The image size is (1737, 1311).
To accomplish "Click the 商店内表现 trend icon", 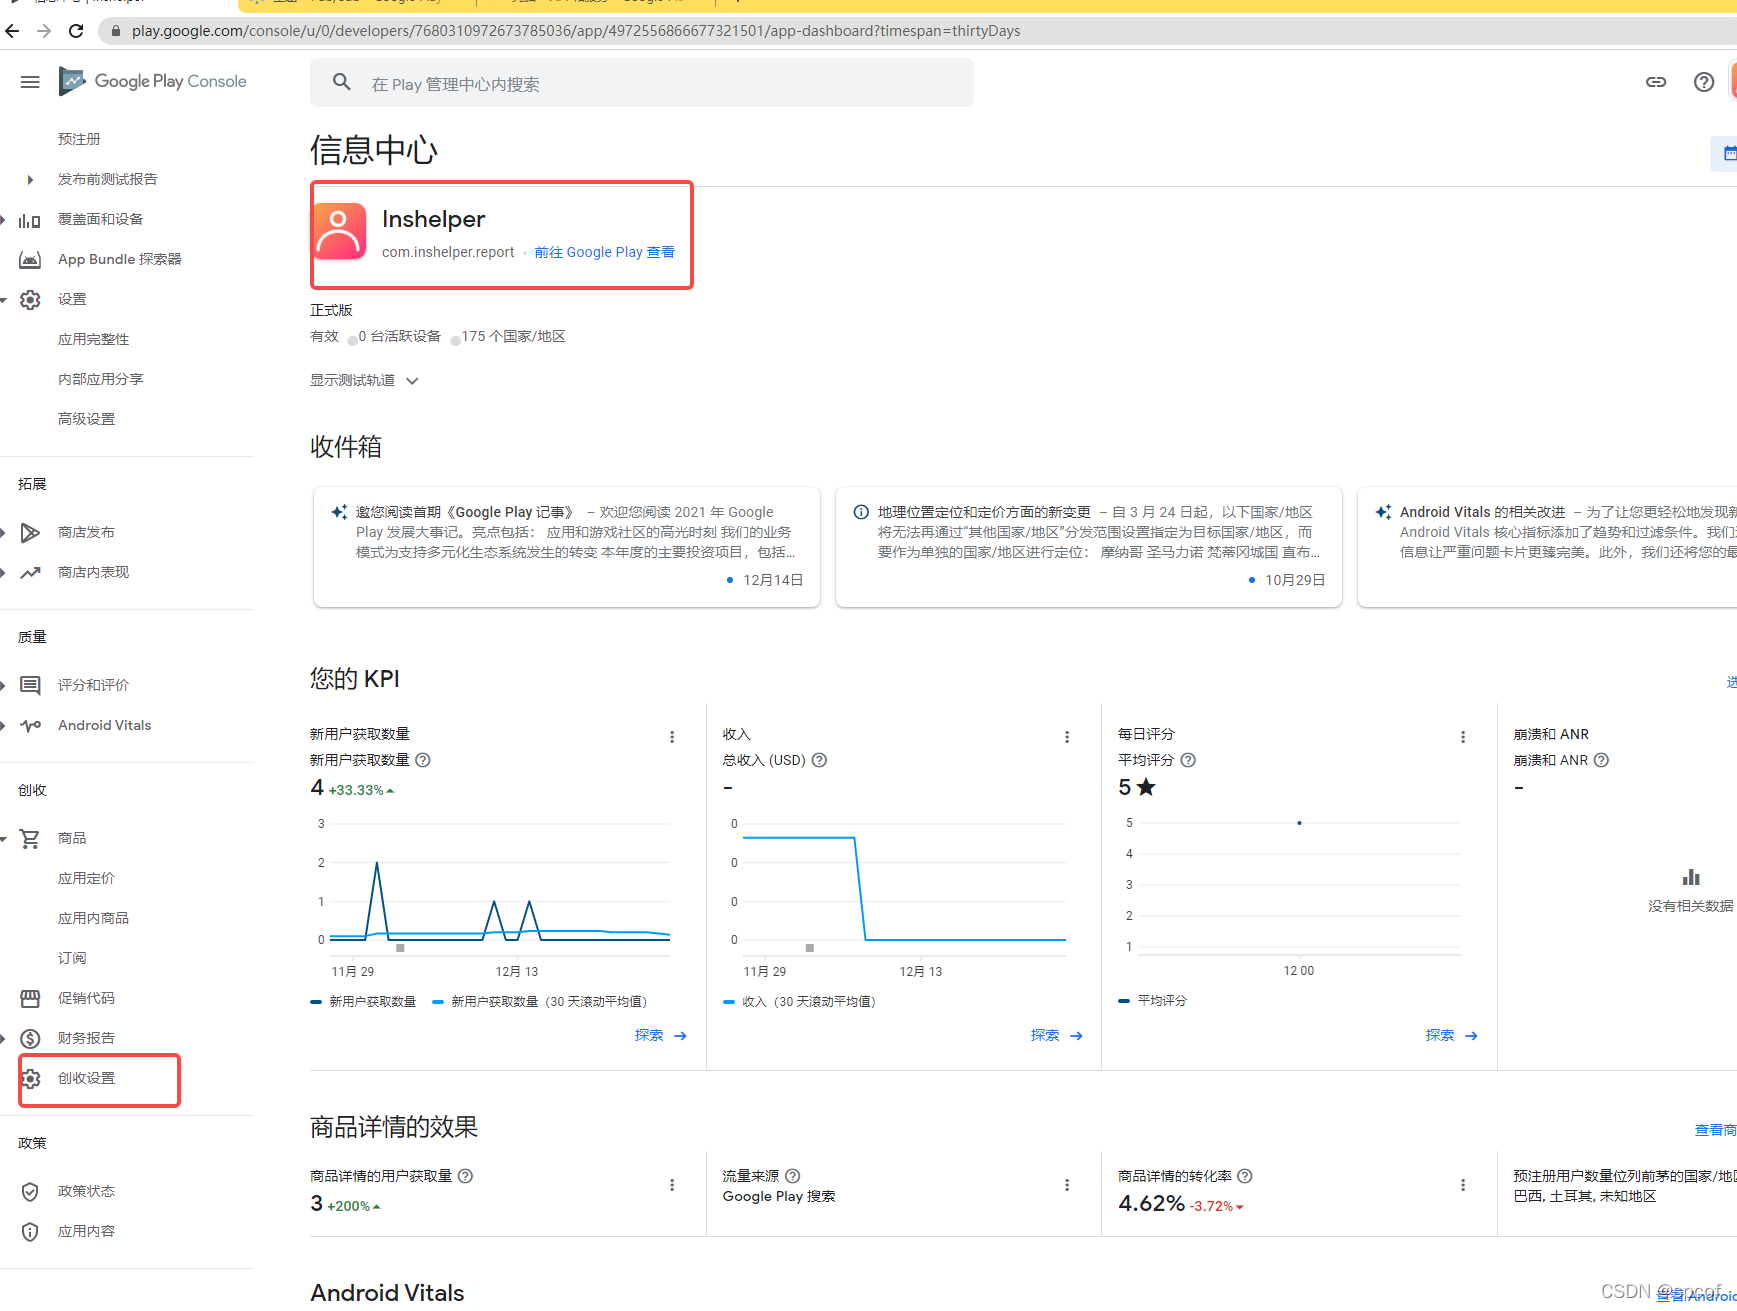I will 30,573.
